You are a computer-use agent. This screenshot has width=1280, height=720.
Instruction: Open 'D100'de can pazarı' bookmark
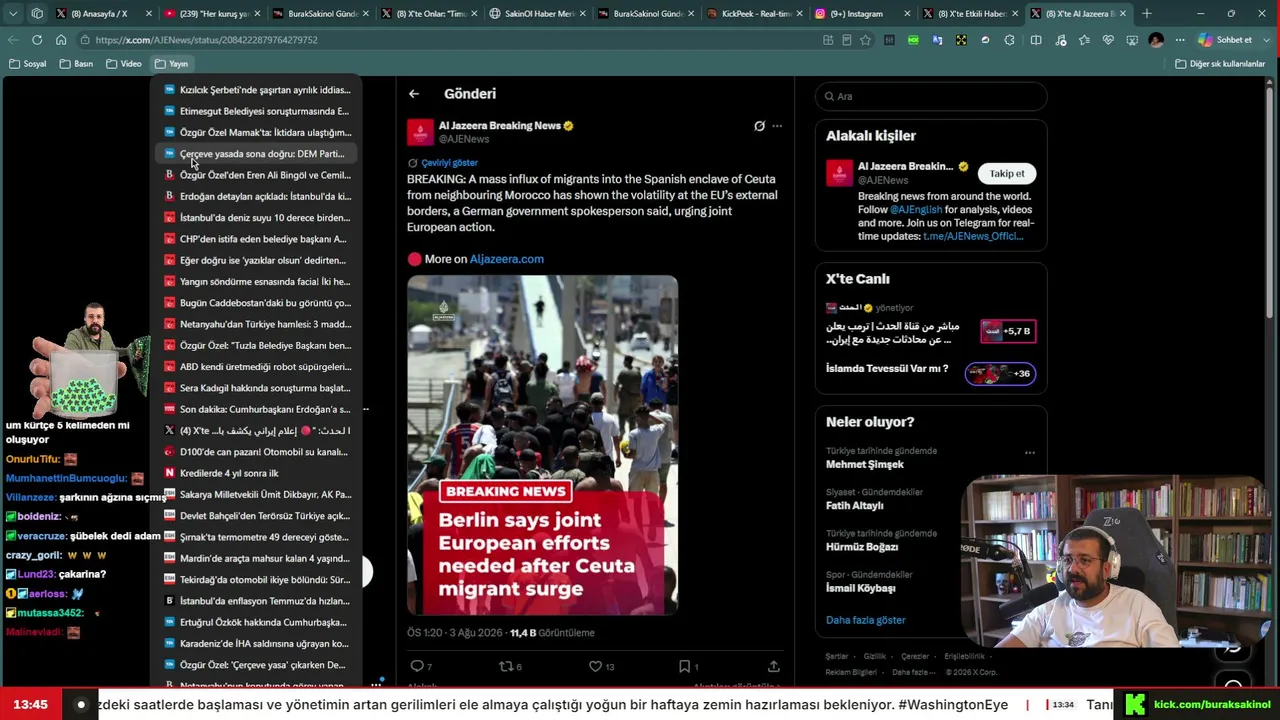[257, 452]
